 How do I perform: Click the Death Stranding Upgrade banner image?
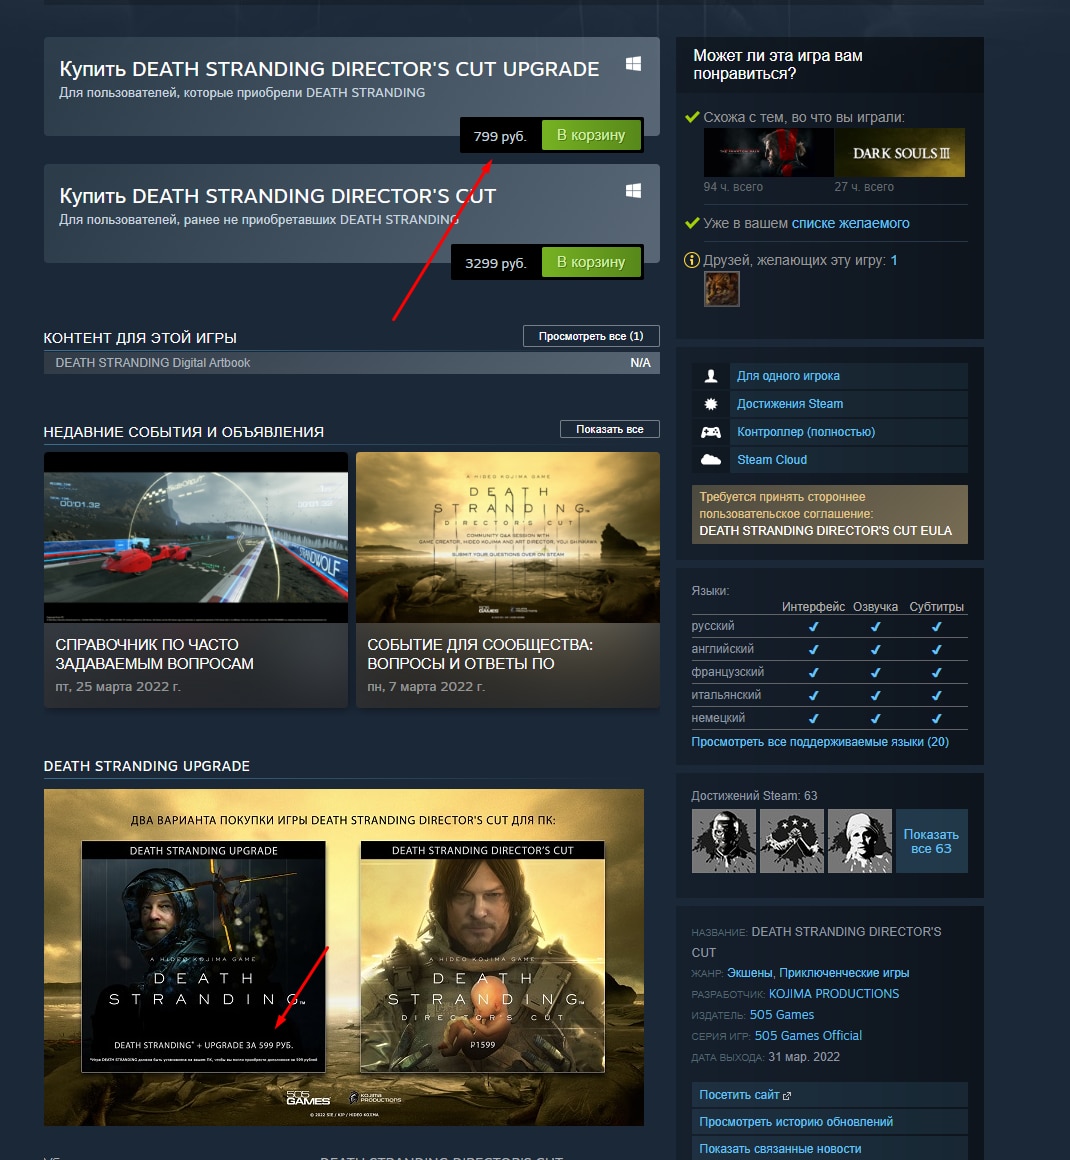coord(344,957)
